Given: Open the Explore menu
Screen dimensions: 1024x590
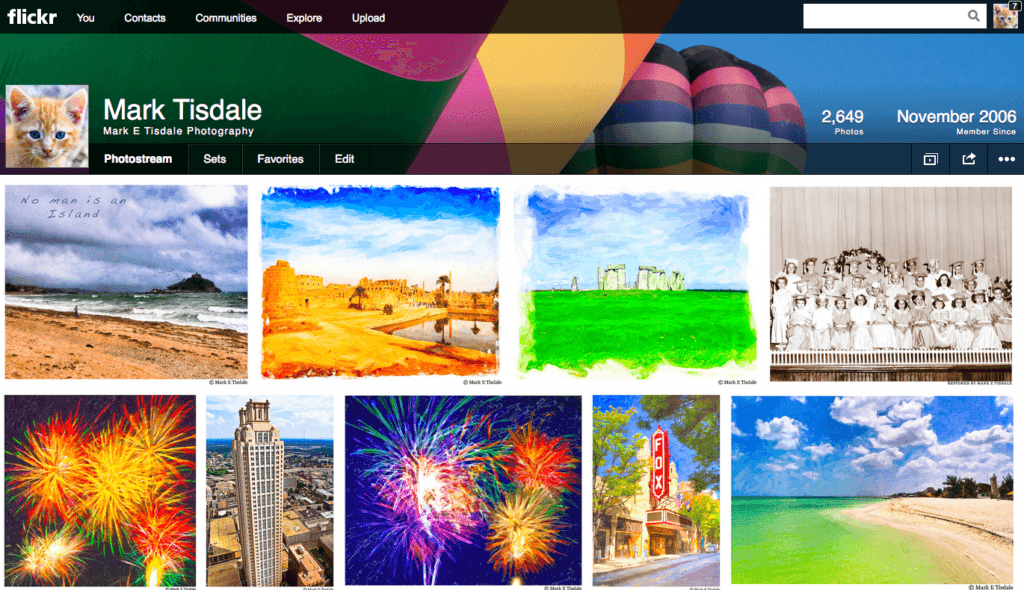Looking at the screenshot, I should click(304, 18).
